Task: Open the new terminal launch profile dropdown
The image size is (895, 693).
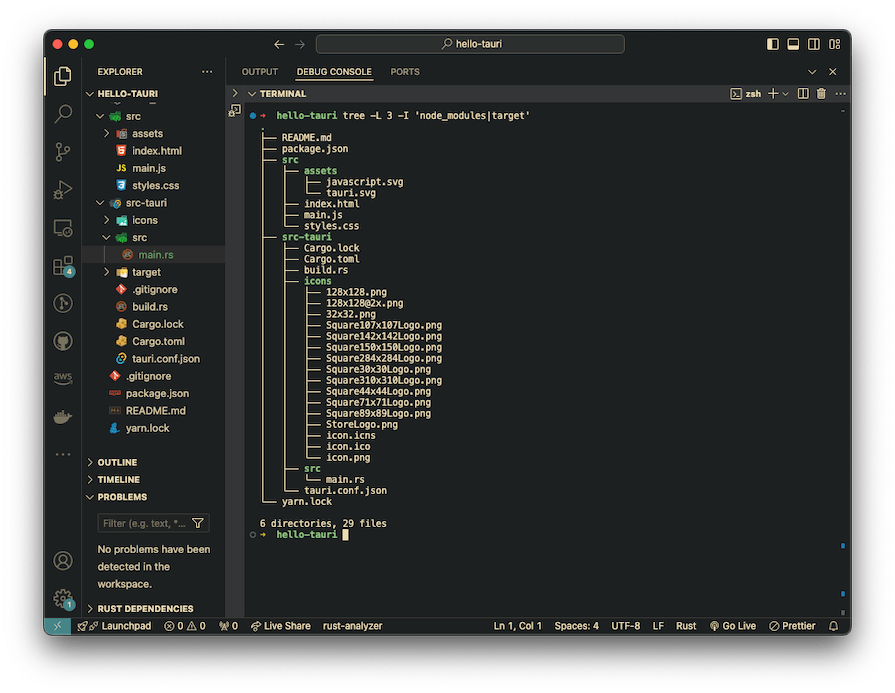Action: (785, 94)
